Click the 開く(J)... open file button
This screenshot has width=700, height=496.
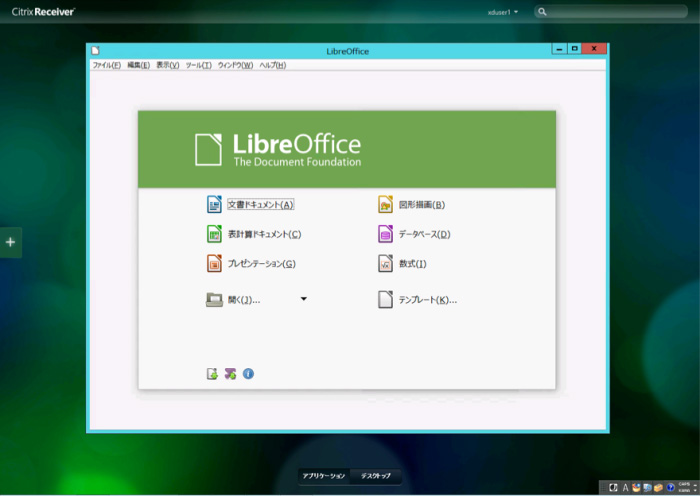[x=242, y=299]
